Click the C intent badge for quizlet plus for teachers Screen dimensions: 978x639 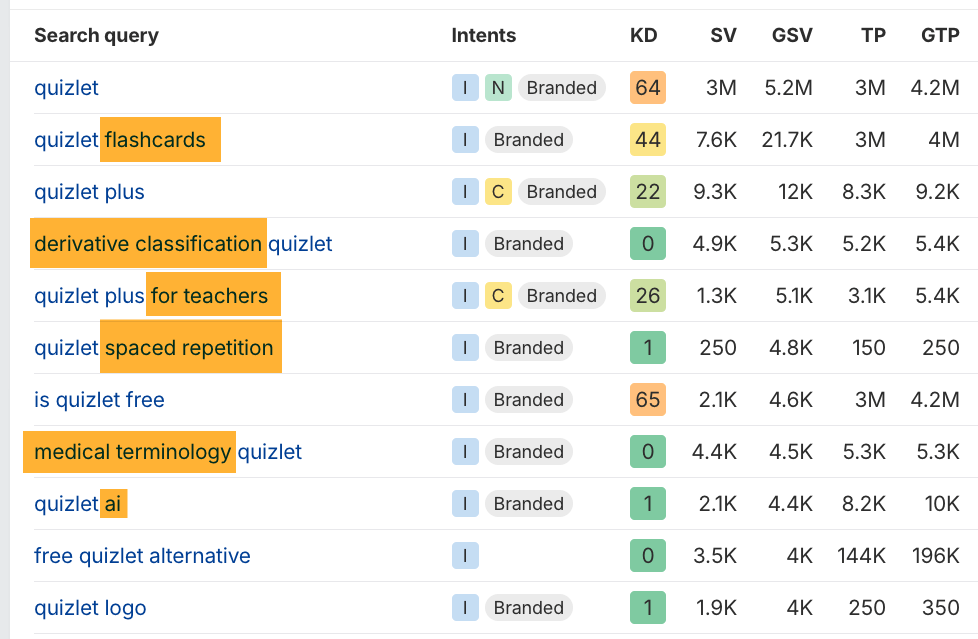click(498, 295)
